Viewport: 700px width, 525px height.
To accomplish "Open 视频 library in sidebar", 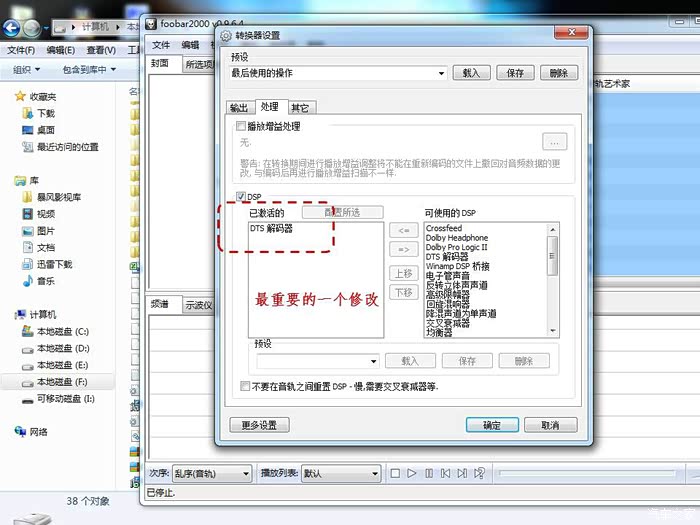I will 39,214.
